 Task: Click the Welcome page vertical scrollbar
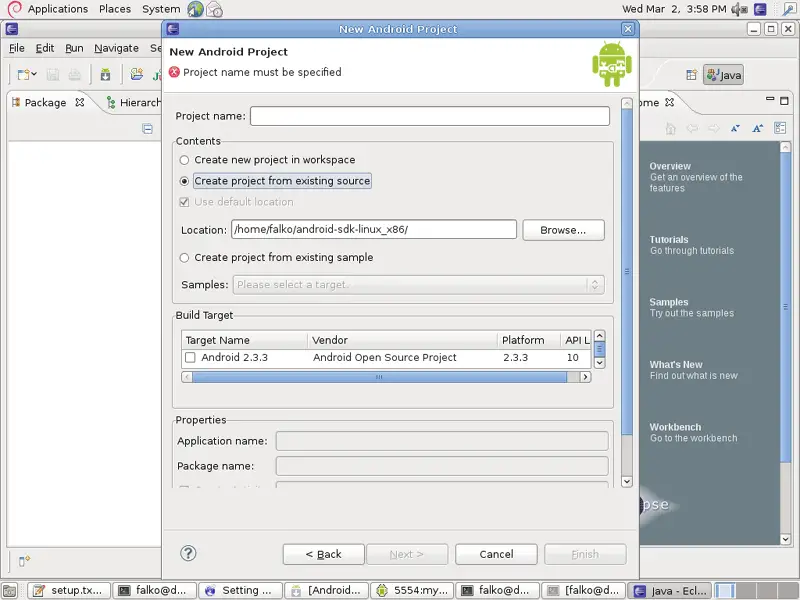(x=785, y=306)
